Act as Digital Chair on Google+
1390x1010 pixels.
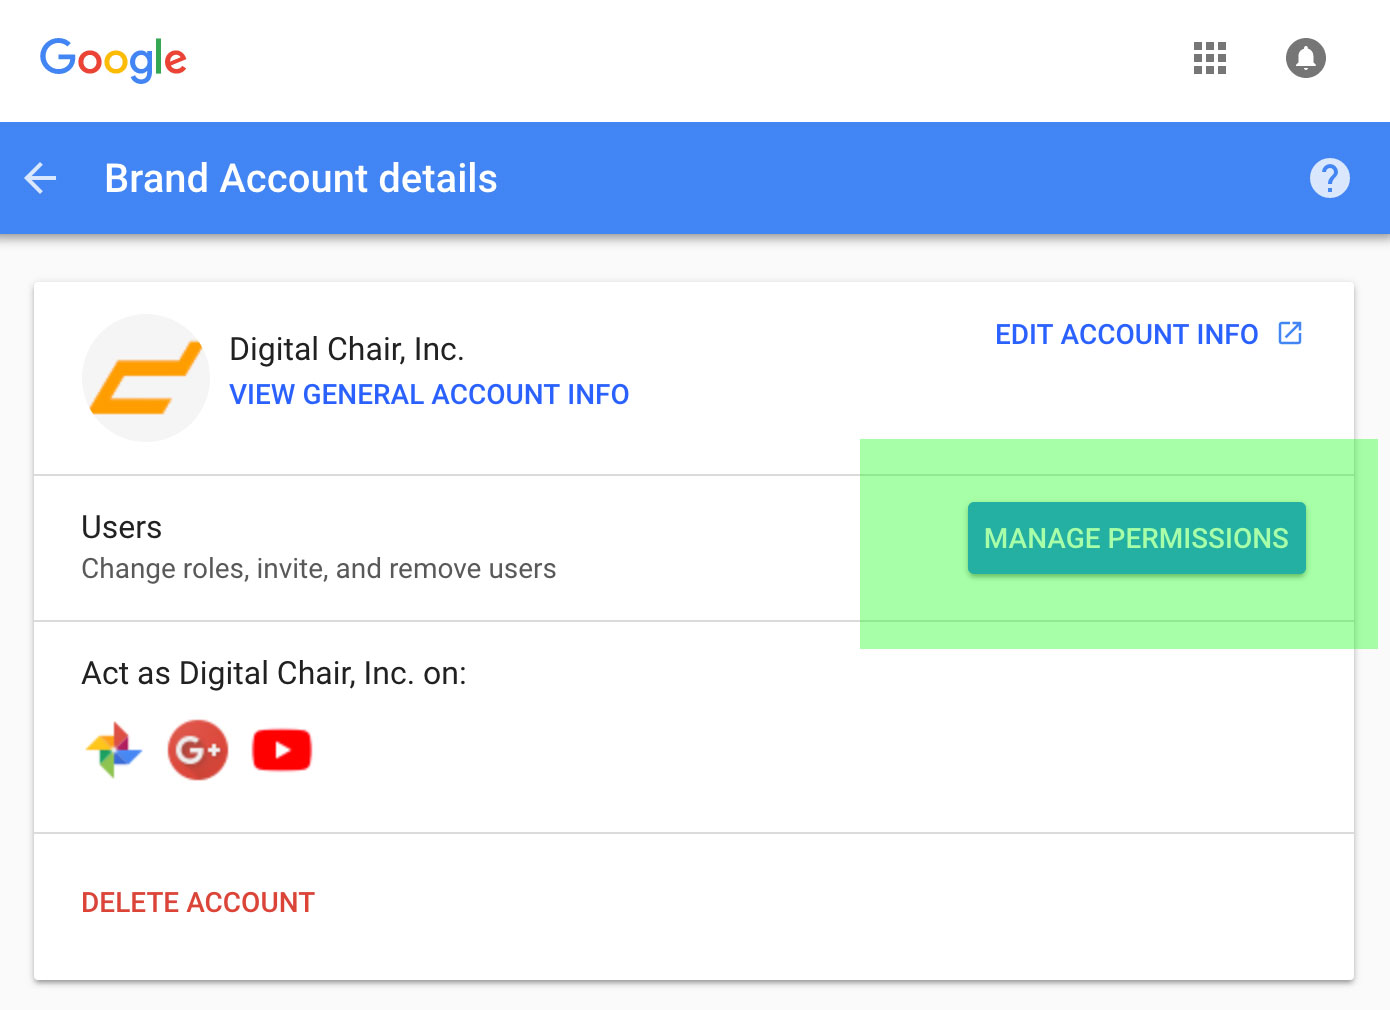(198, 750)
